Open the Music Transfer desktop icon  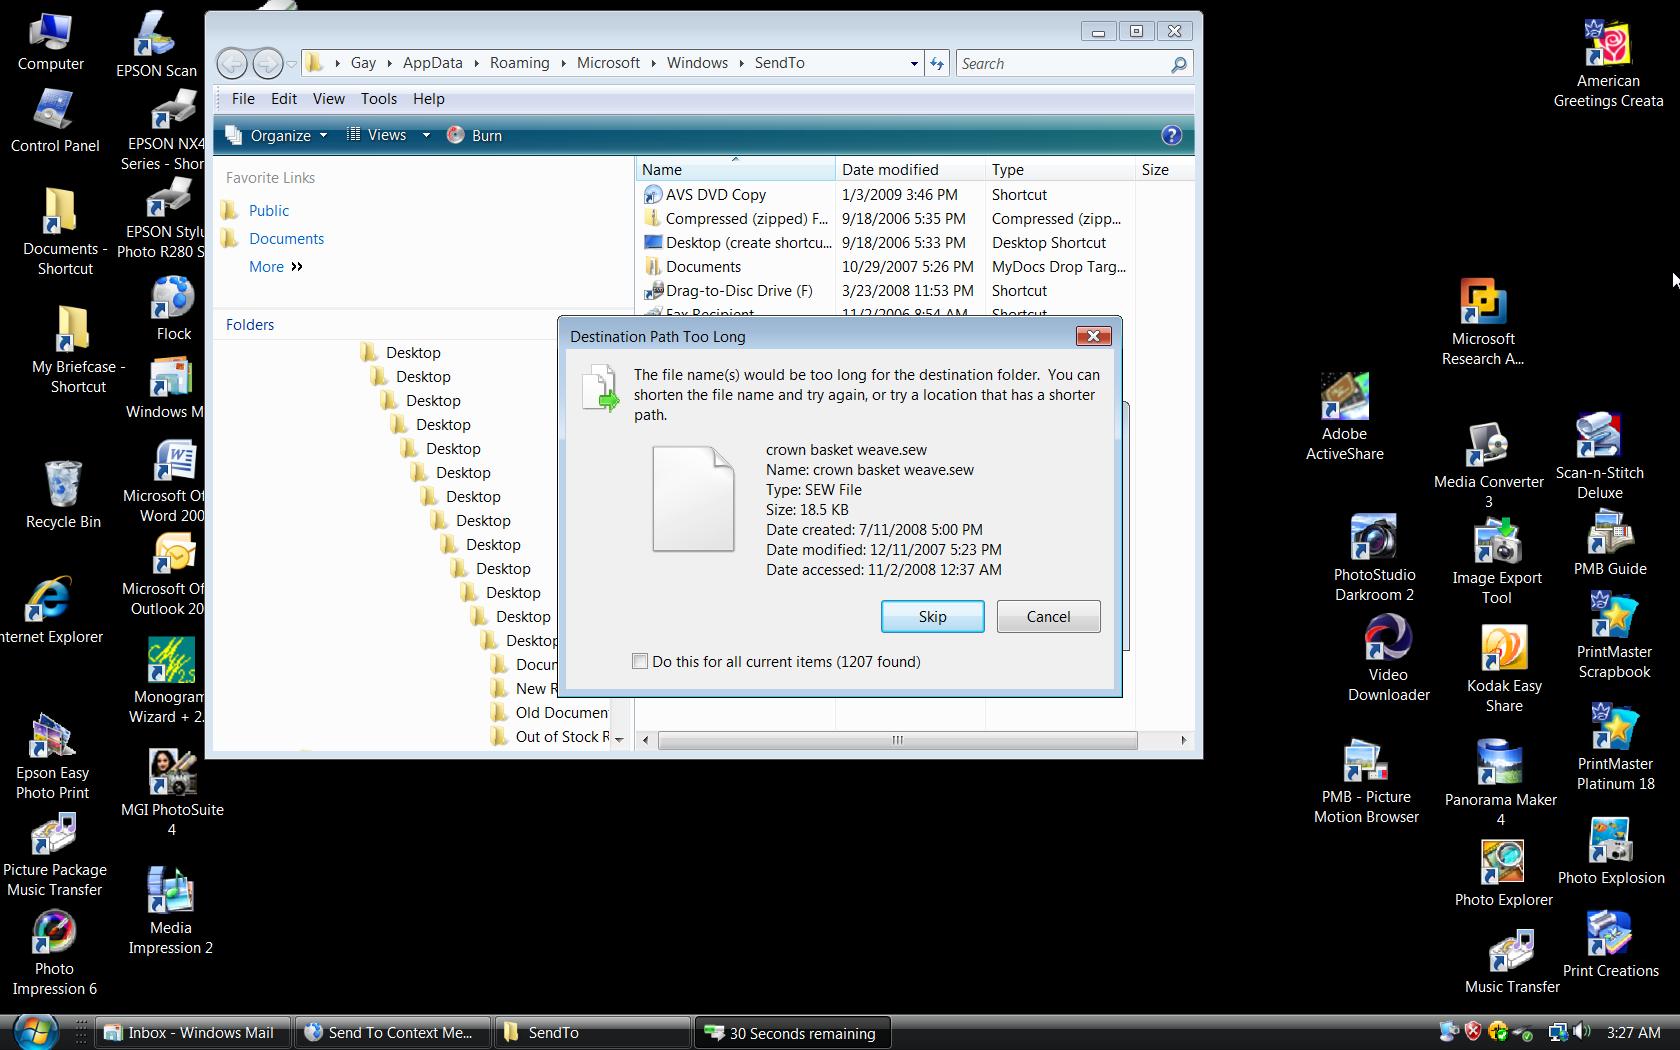[x=1512, y=961]
